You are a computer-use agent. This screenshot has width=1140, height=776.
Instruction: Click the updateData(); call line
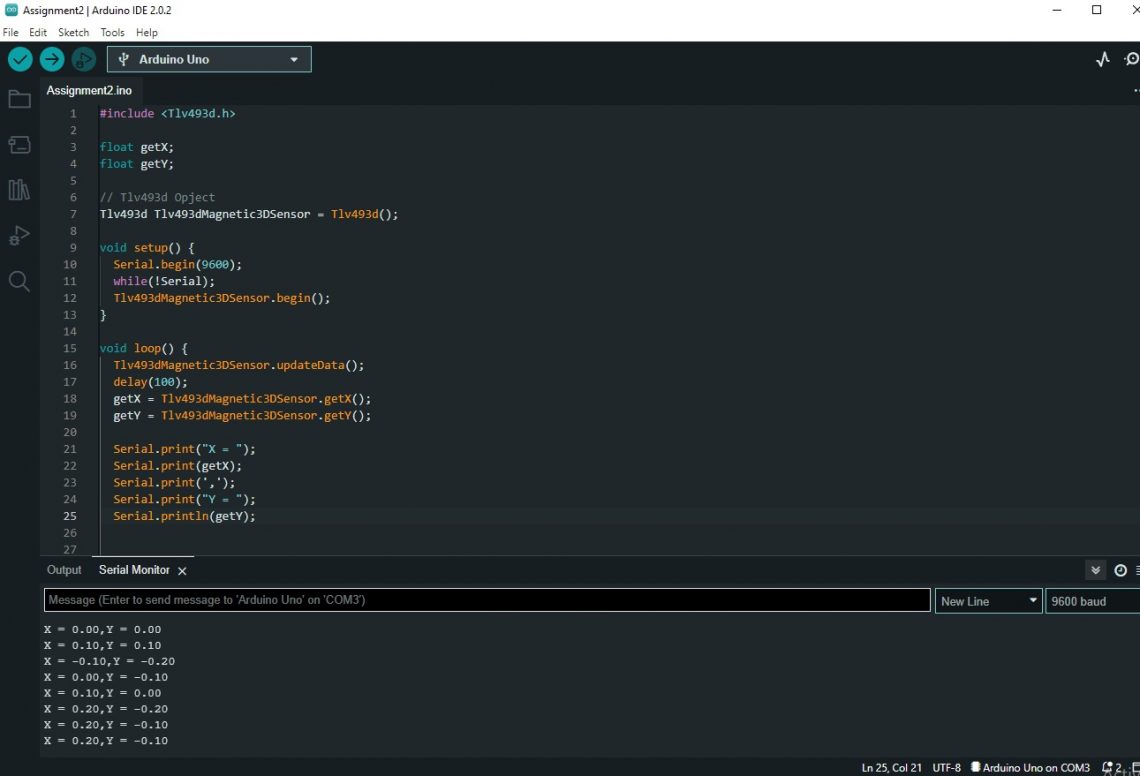click(x=238, y=365)
